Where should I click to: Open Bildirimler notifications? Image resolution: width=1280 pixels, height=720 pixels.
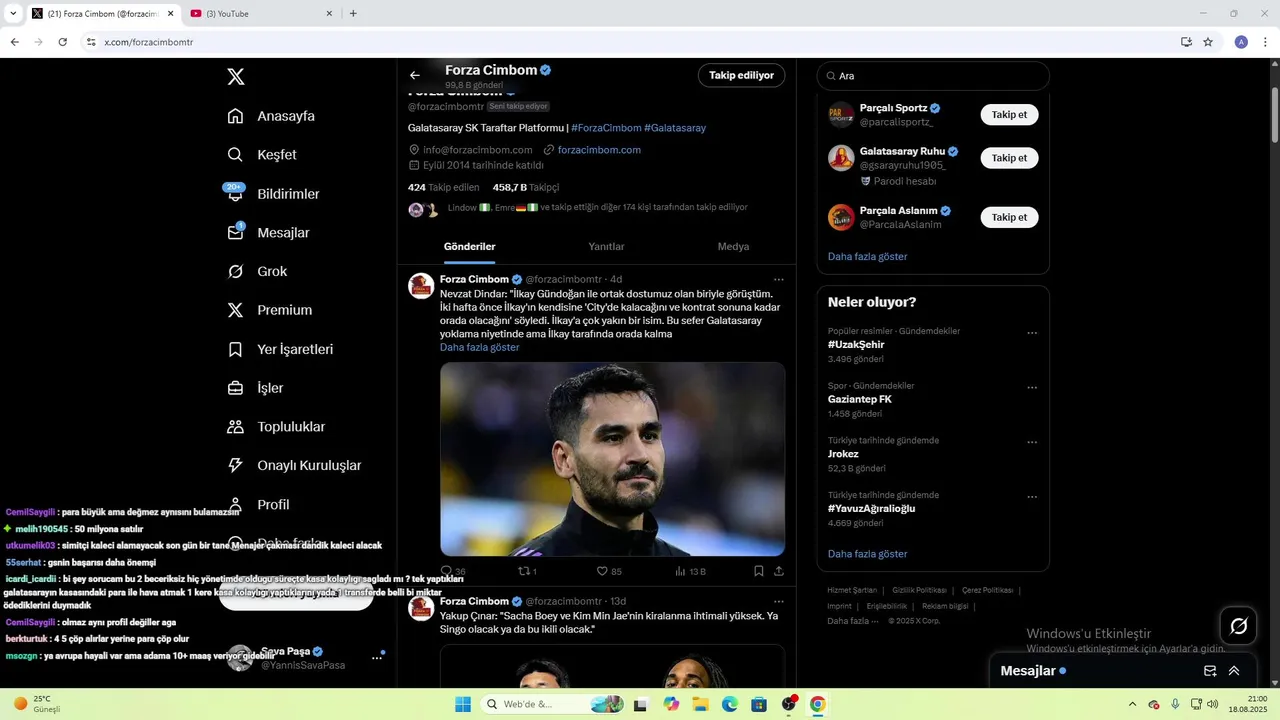273,194
